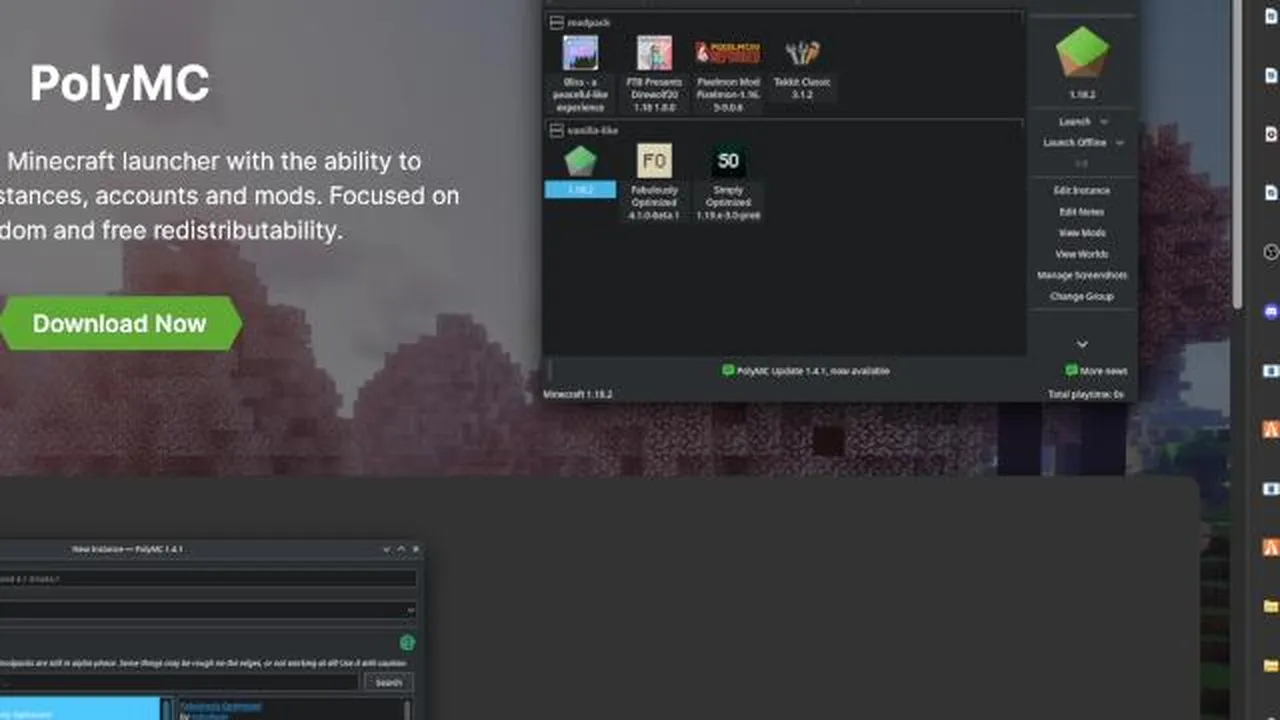This screenshot has width=1280, height=720.
Task: Select the Tekkit Classic instance icon
Action: (802, 53)
